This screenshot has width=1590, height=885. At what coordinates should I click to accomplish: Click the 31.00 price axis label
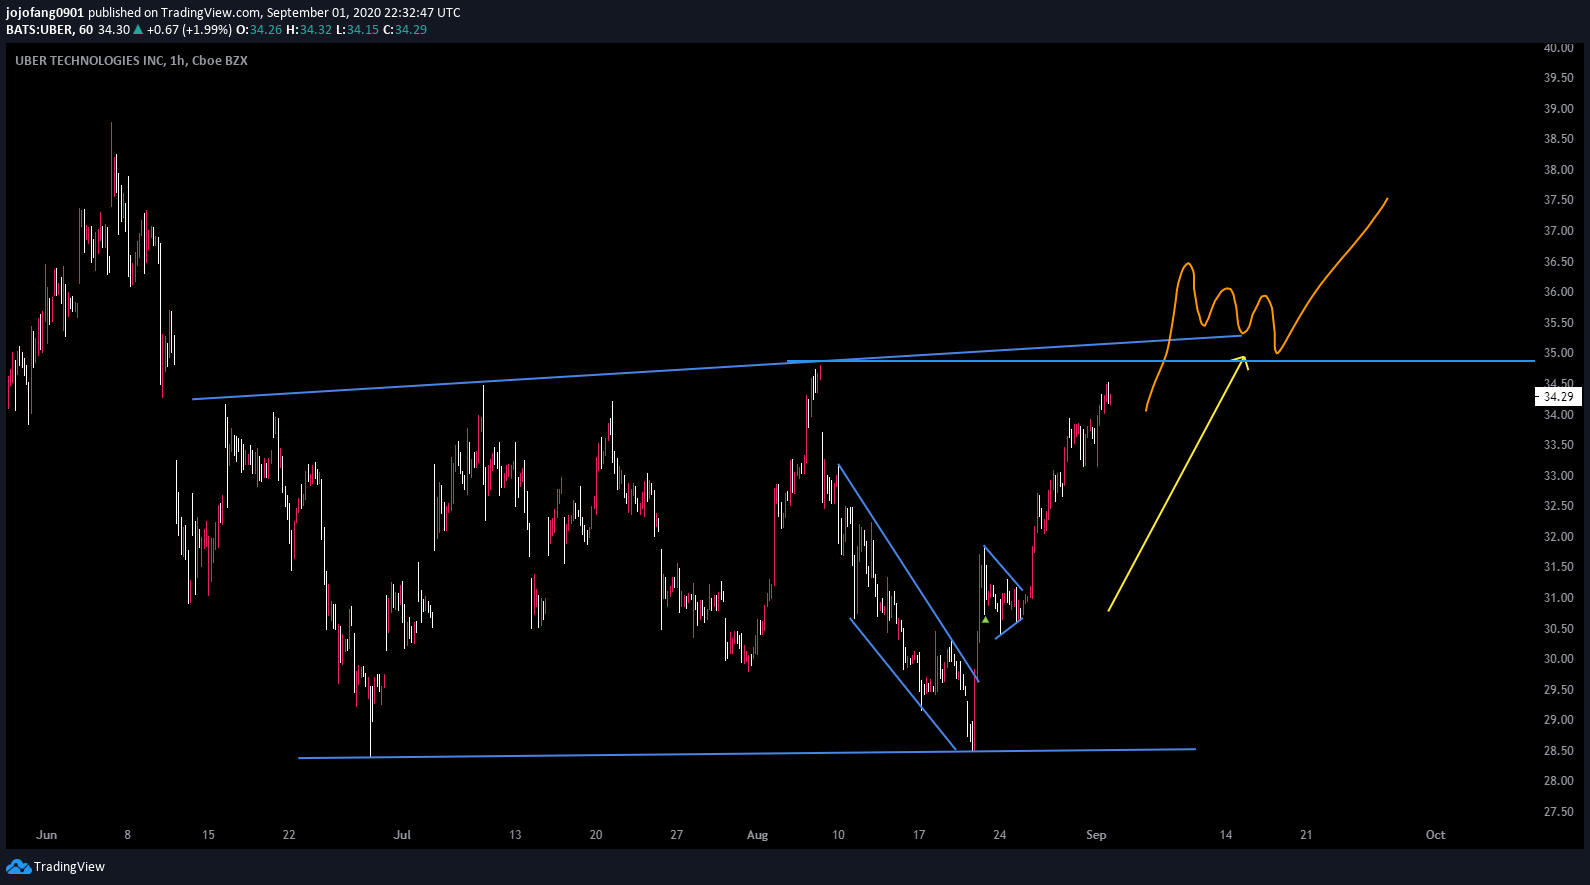pos(1558,598)
